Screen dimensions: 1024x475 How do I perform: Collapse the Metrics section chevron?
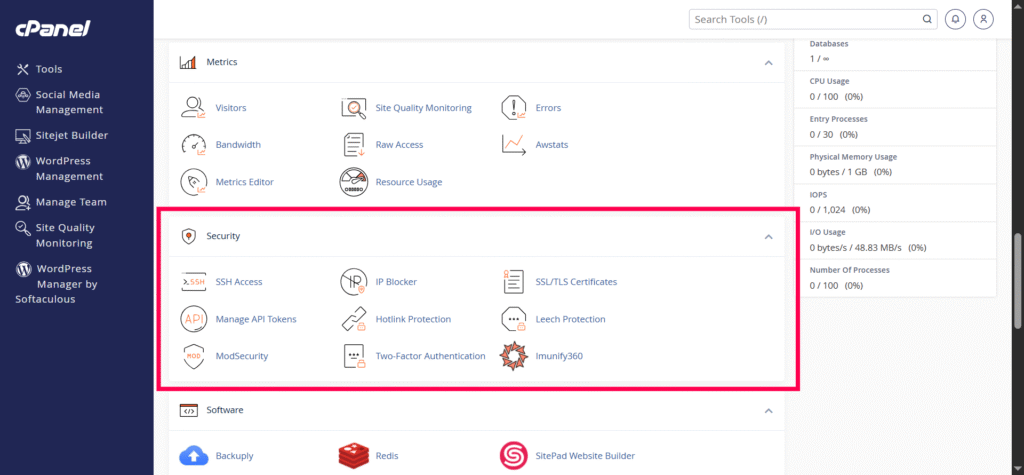[x=769, y=63]
